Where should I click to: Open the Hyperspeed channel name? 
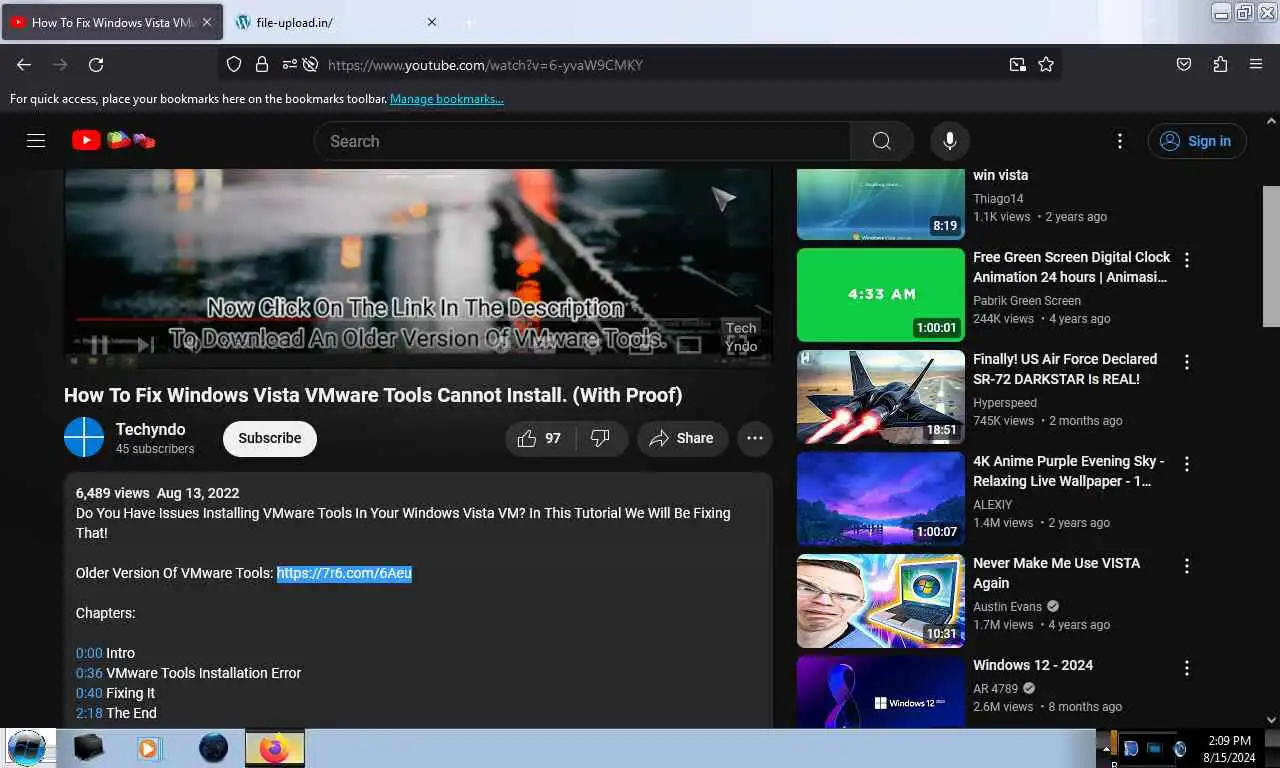(1005, 403)
